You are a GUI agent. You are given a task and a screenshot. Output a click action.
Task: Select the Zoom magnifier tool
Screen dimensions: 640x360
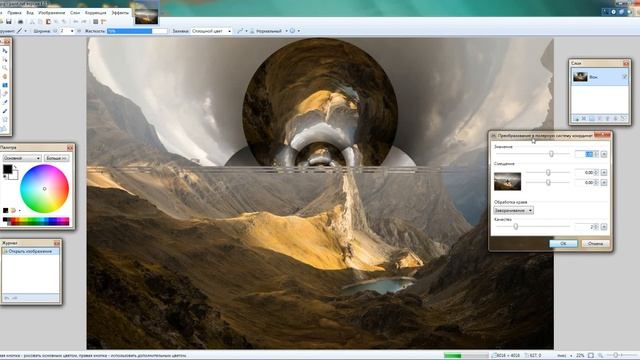pyautogui.click(x=5, y=68)
